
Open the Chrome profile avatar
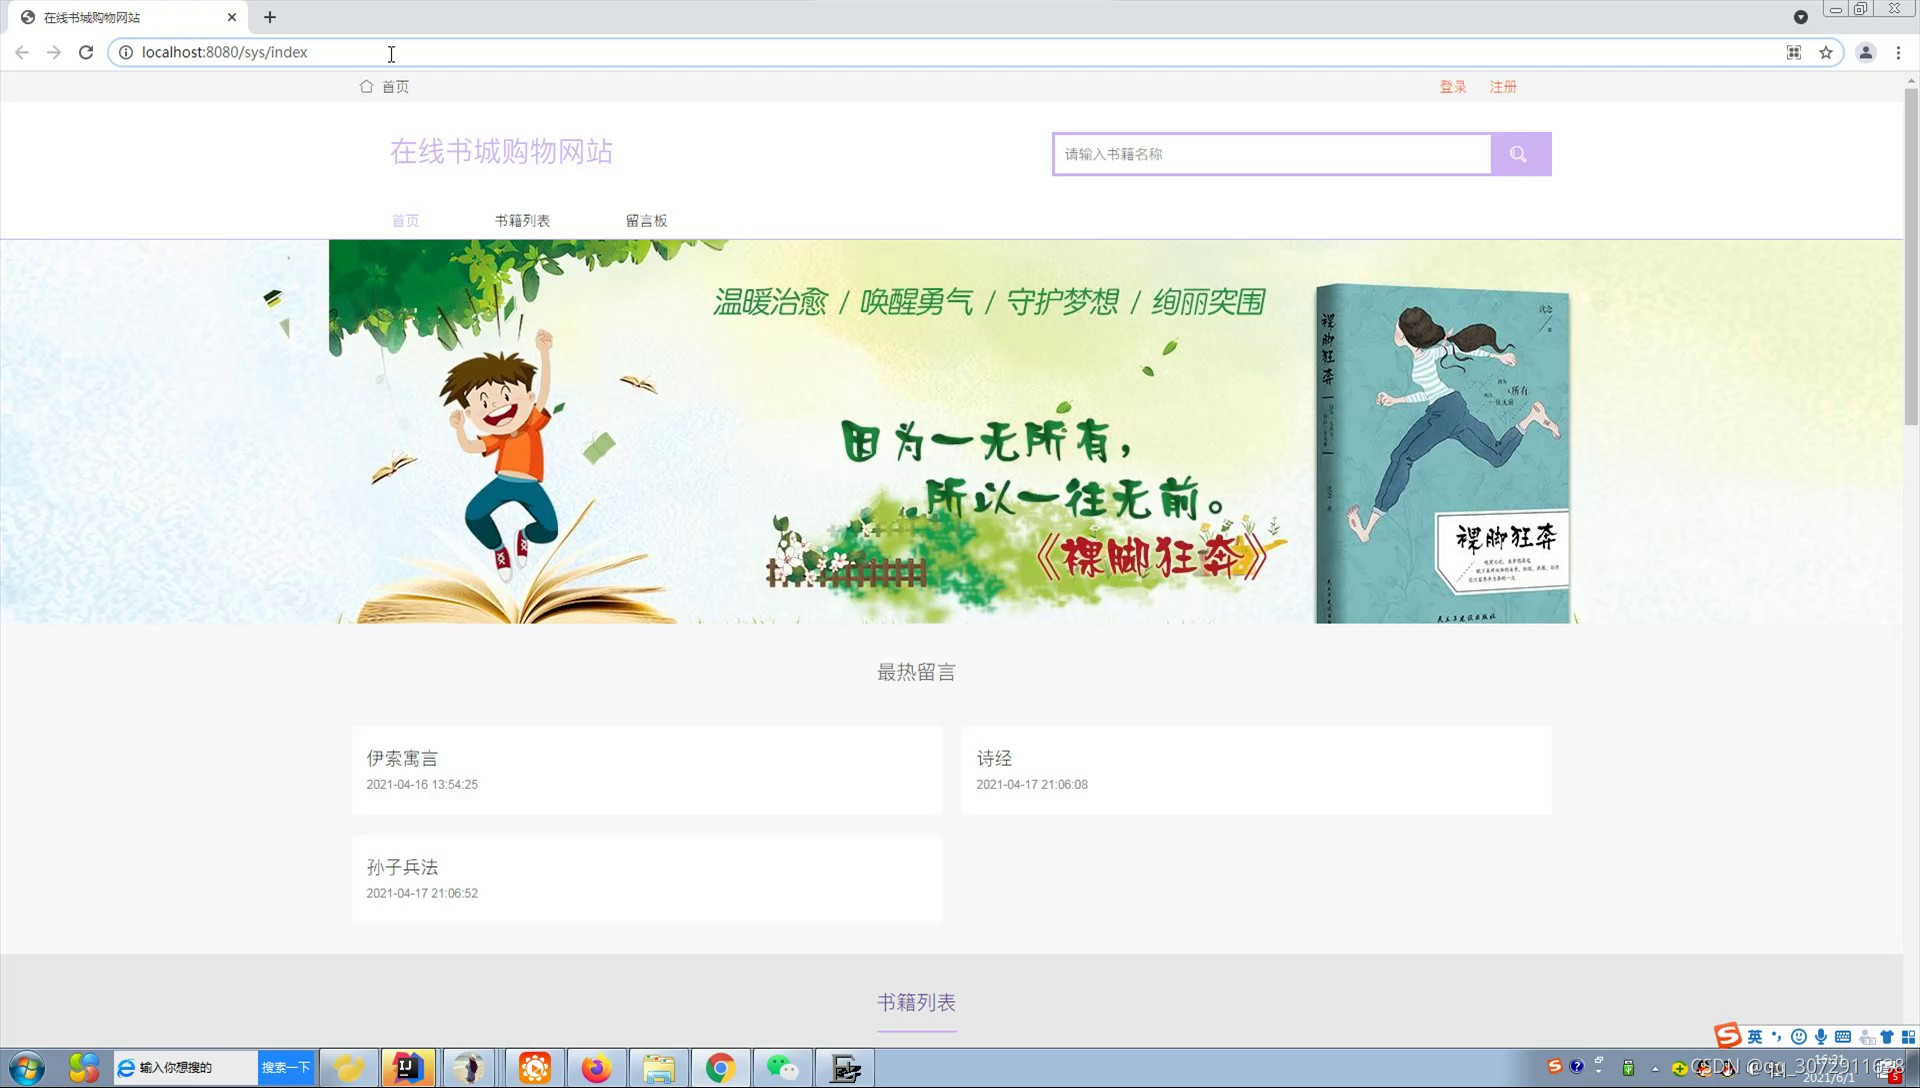click(x=1866, y=52)
